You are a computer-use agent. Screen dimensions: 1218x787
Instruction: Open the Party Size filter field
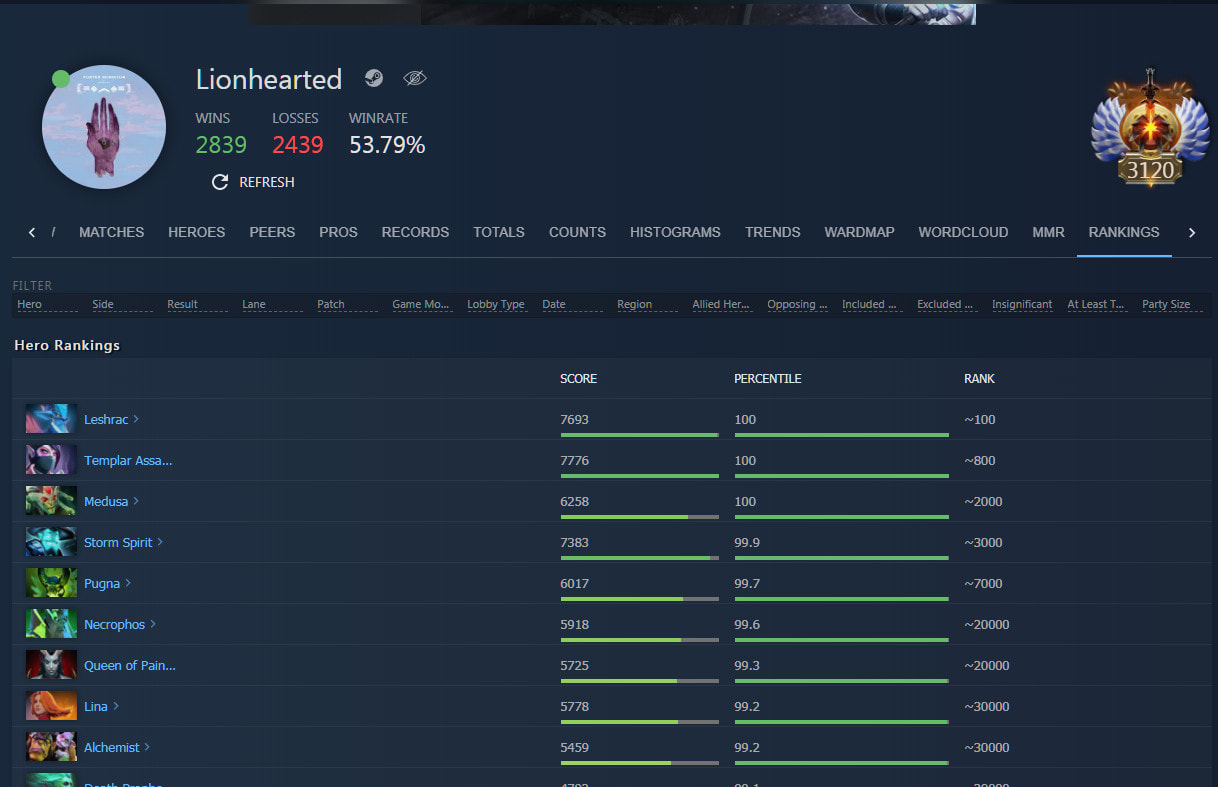pos(1173,304)
